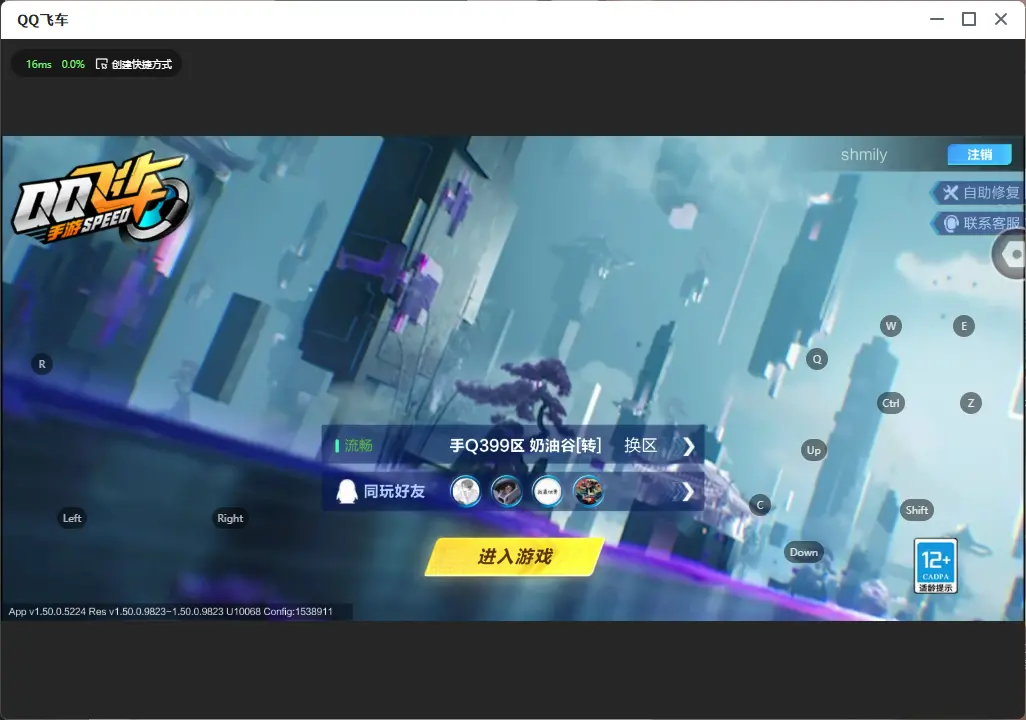Click 换区 to change server
Screen dimensions: 1026x720
click(x=641, y=446)
